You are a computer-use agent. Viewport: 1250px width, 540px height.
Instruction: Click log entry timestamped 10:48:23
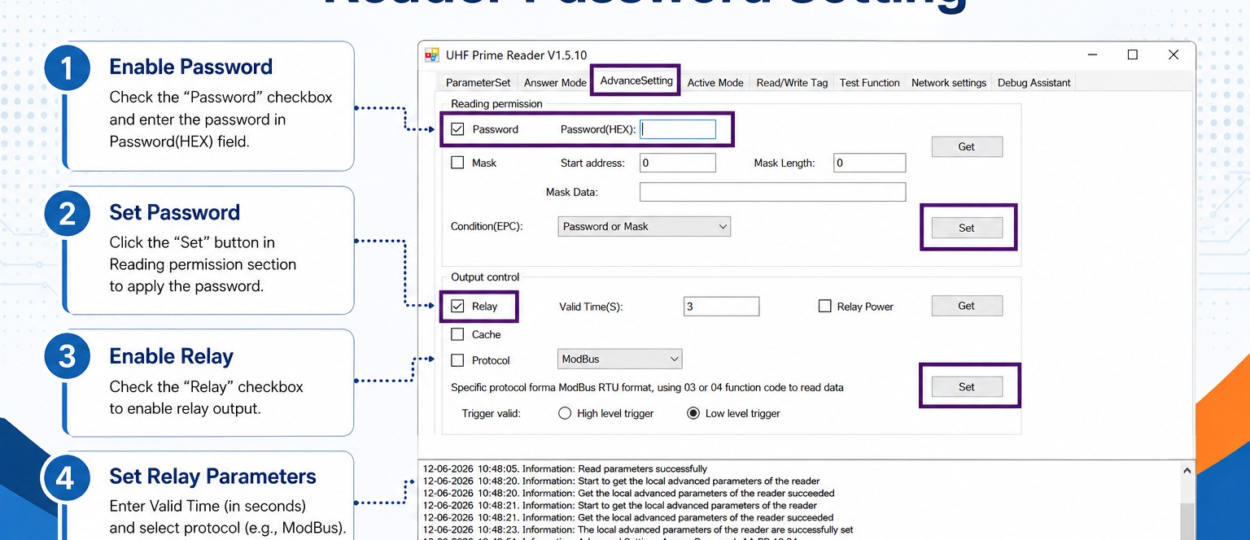[x=638, y=530]
